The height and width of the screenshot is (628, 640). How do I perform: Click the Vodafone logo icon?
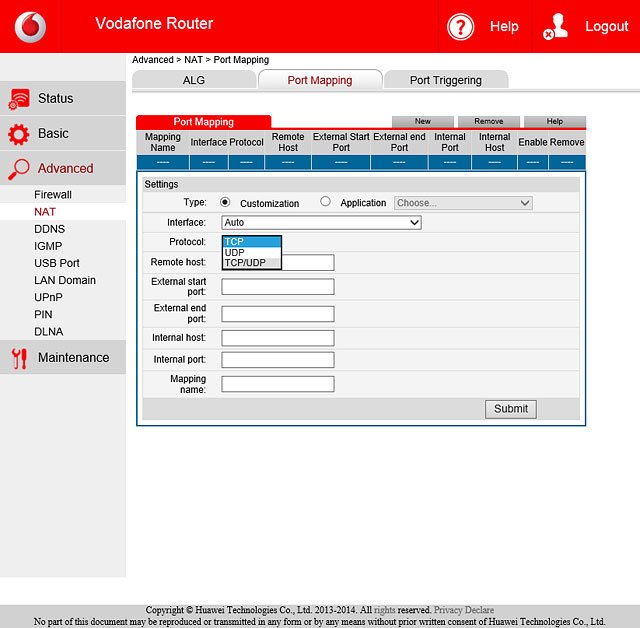coord(30,27)
